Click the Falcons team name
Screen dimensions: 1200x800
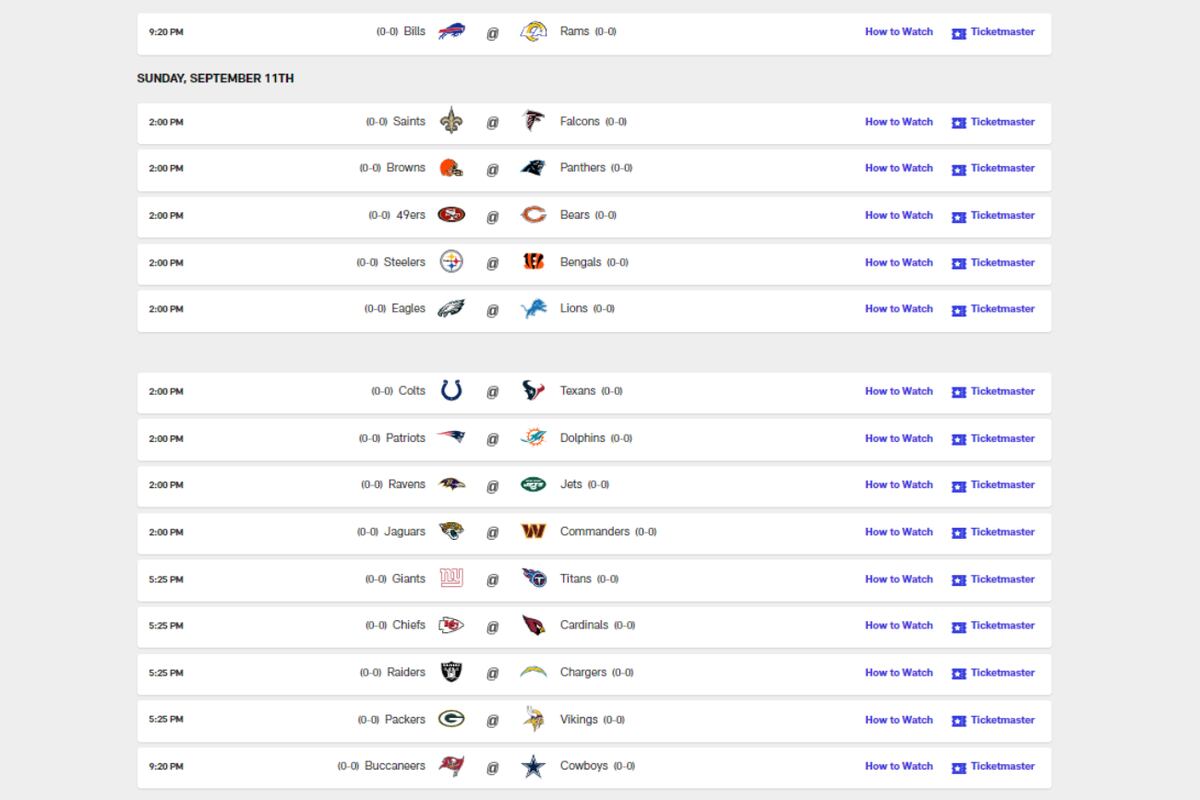[580, 121]
